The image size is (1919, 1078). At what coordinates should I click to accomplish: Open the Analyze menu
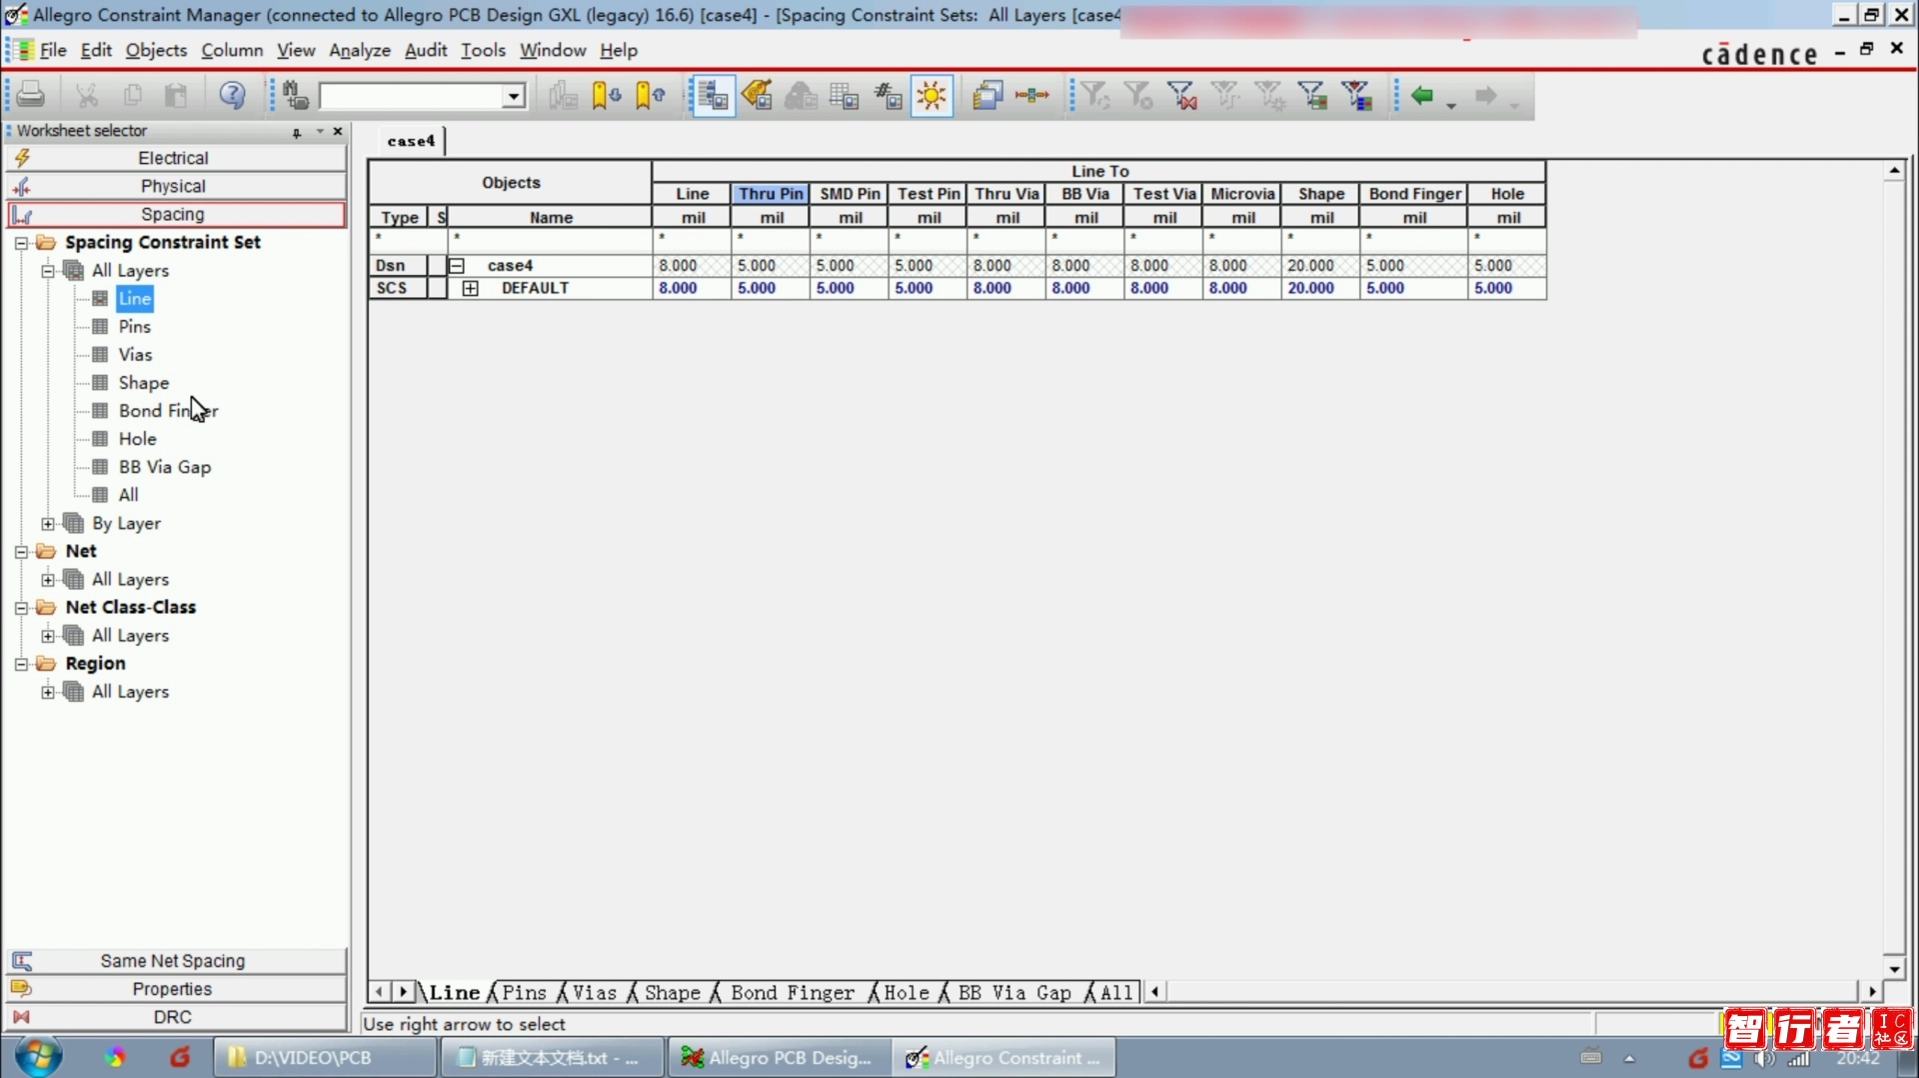click(x=359, y=50)
